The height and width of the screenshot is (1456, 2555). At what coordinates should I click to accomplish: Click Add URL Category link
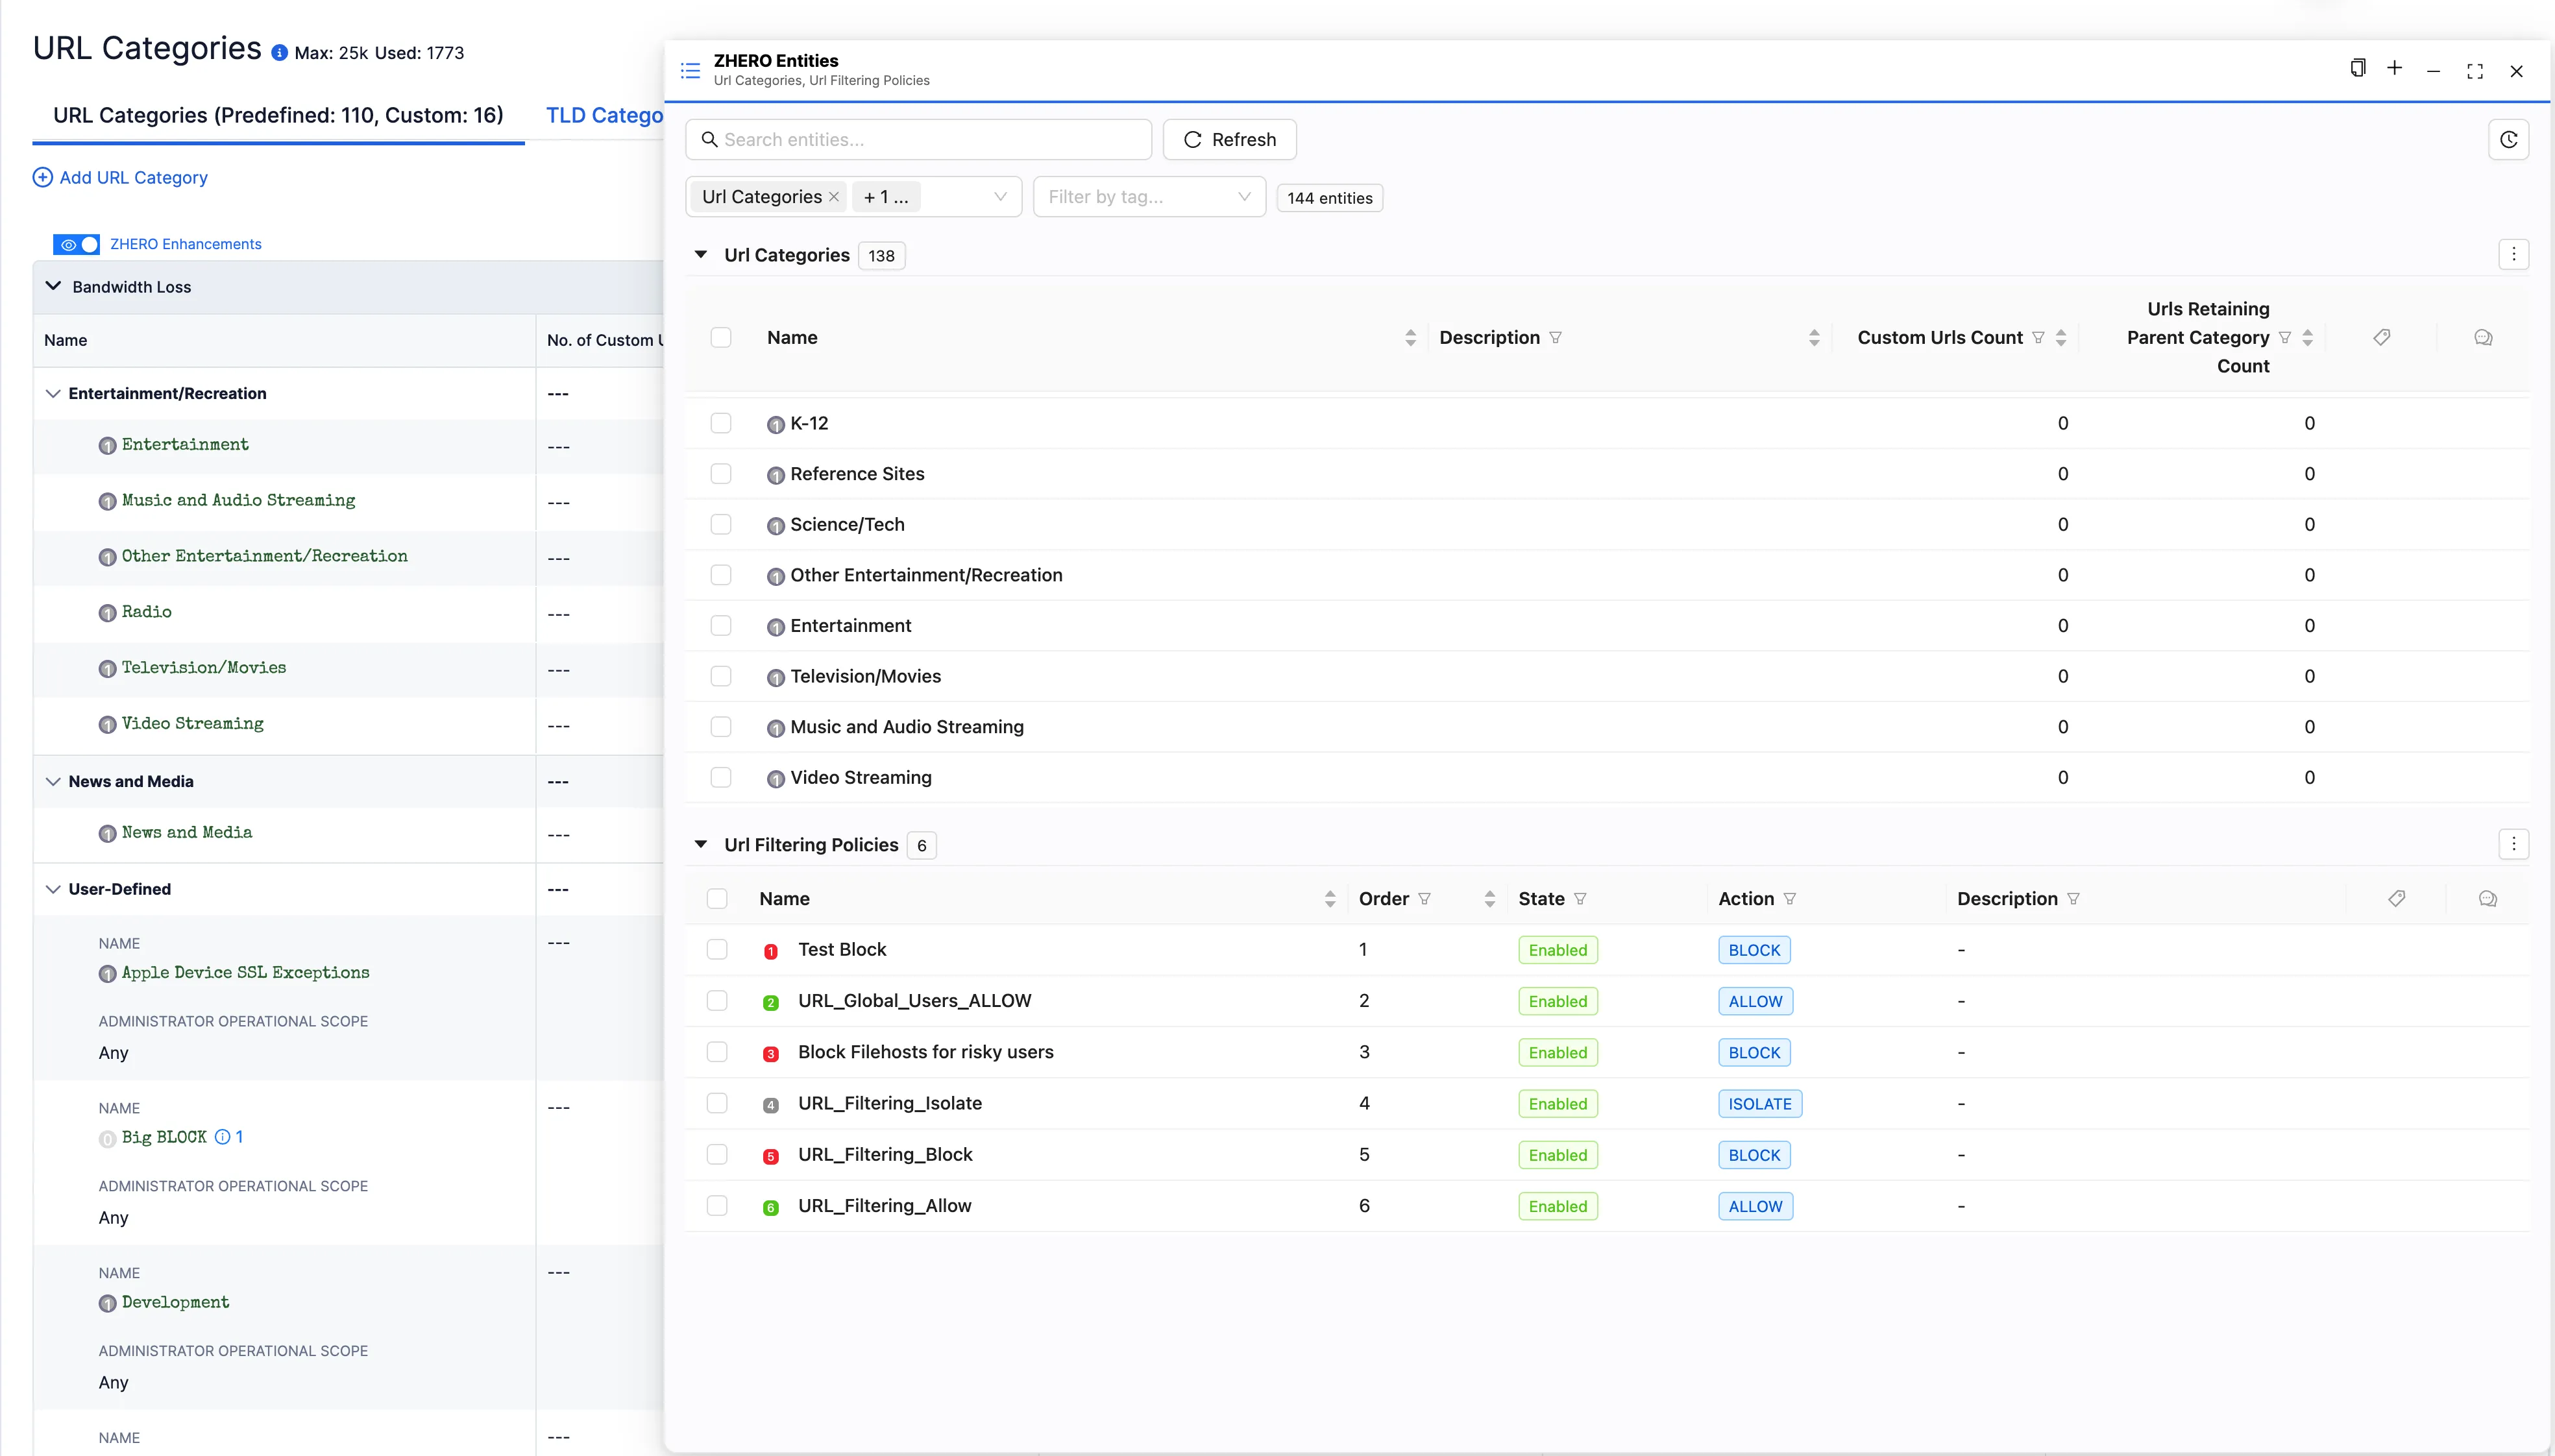[120, 177]
